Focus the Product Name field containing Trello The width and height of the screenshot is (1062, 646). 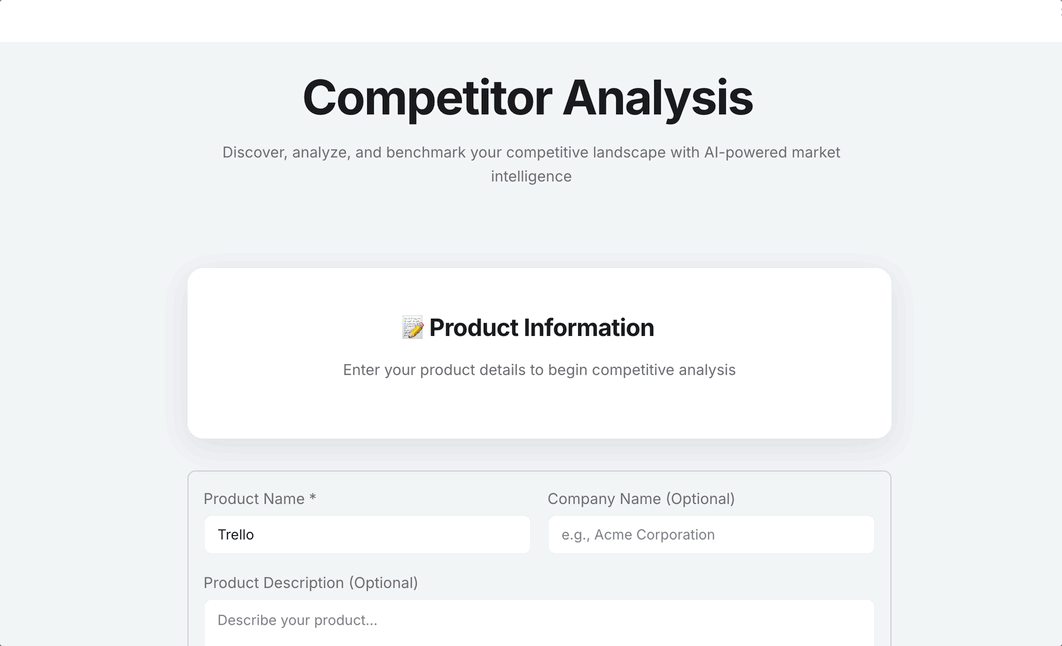[367, 535]
